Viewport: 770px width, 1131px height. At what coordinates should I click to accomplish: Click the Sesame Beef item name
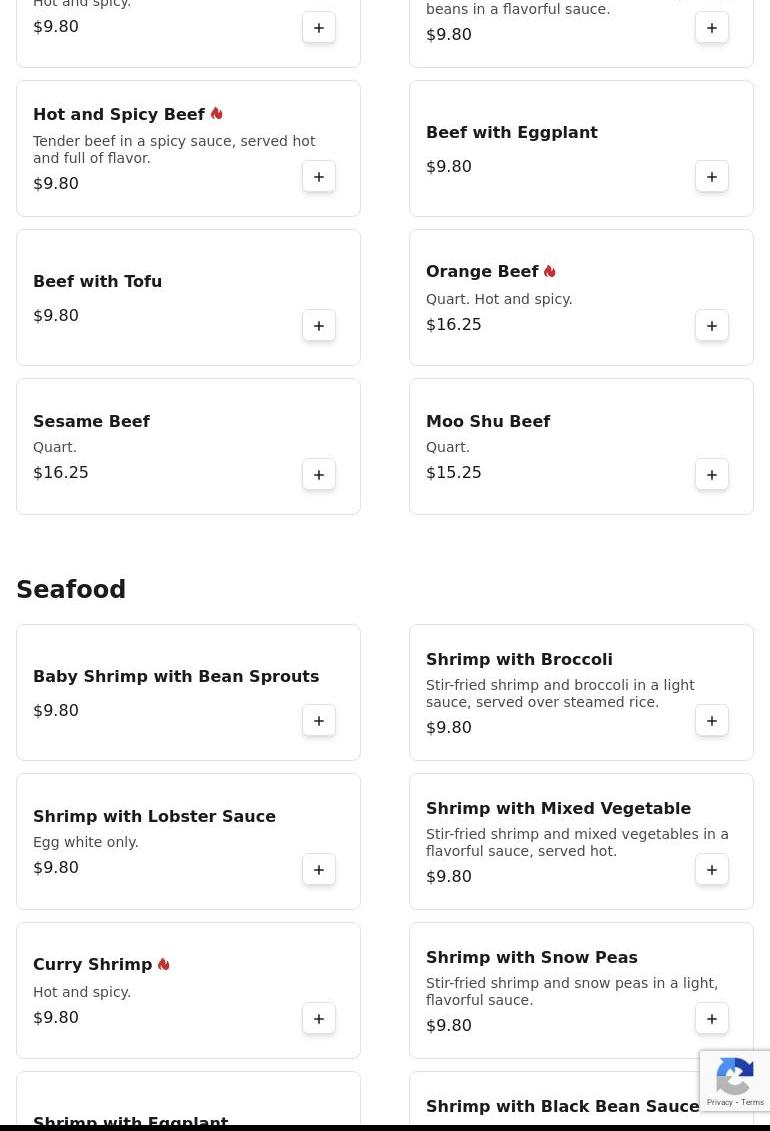(91, 422)
